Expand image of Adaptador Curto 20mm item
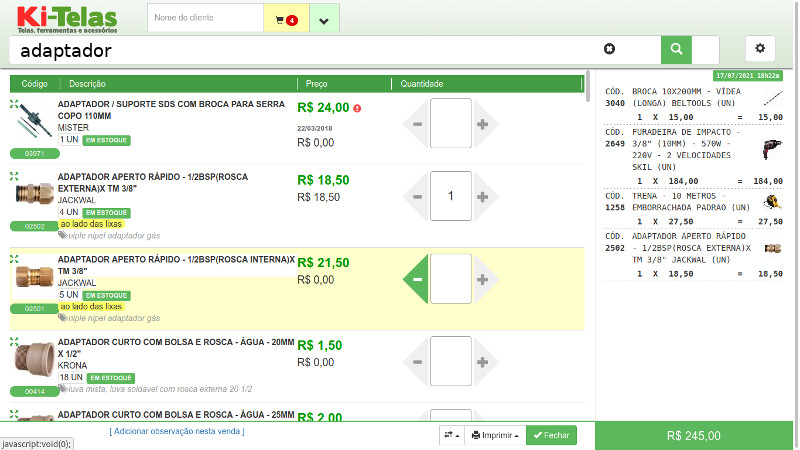 click(14, 342)
